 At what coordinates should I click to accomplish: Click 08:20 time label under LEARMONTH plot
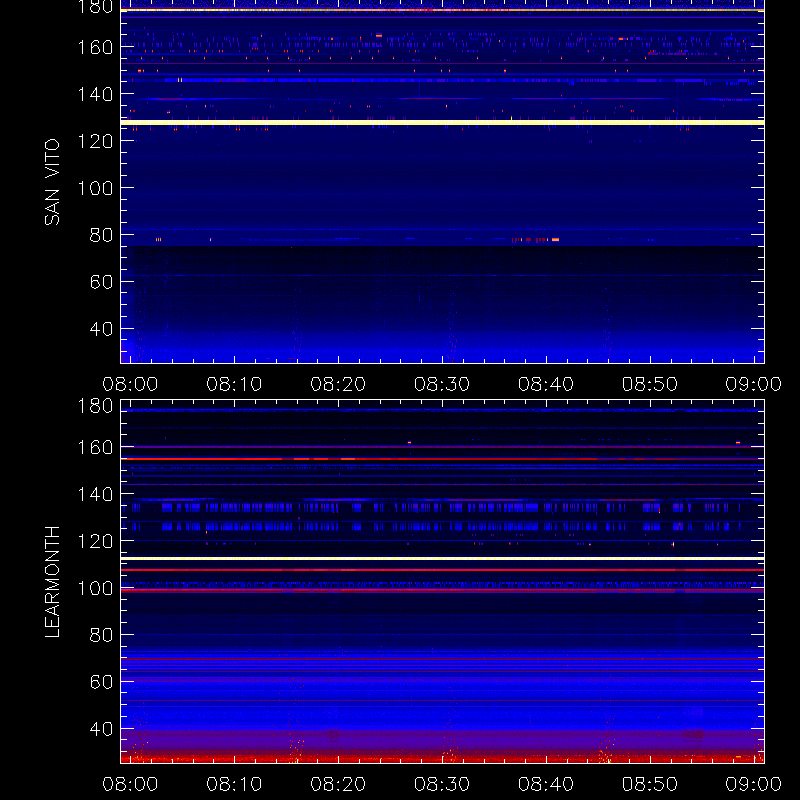tap(338, 784)
